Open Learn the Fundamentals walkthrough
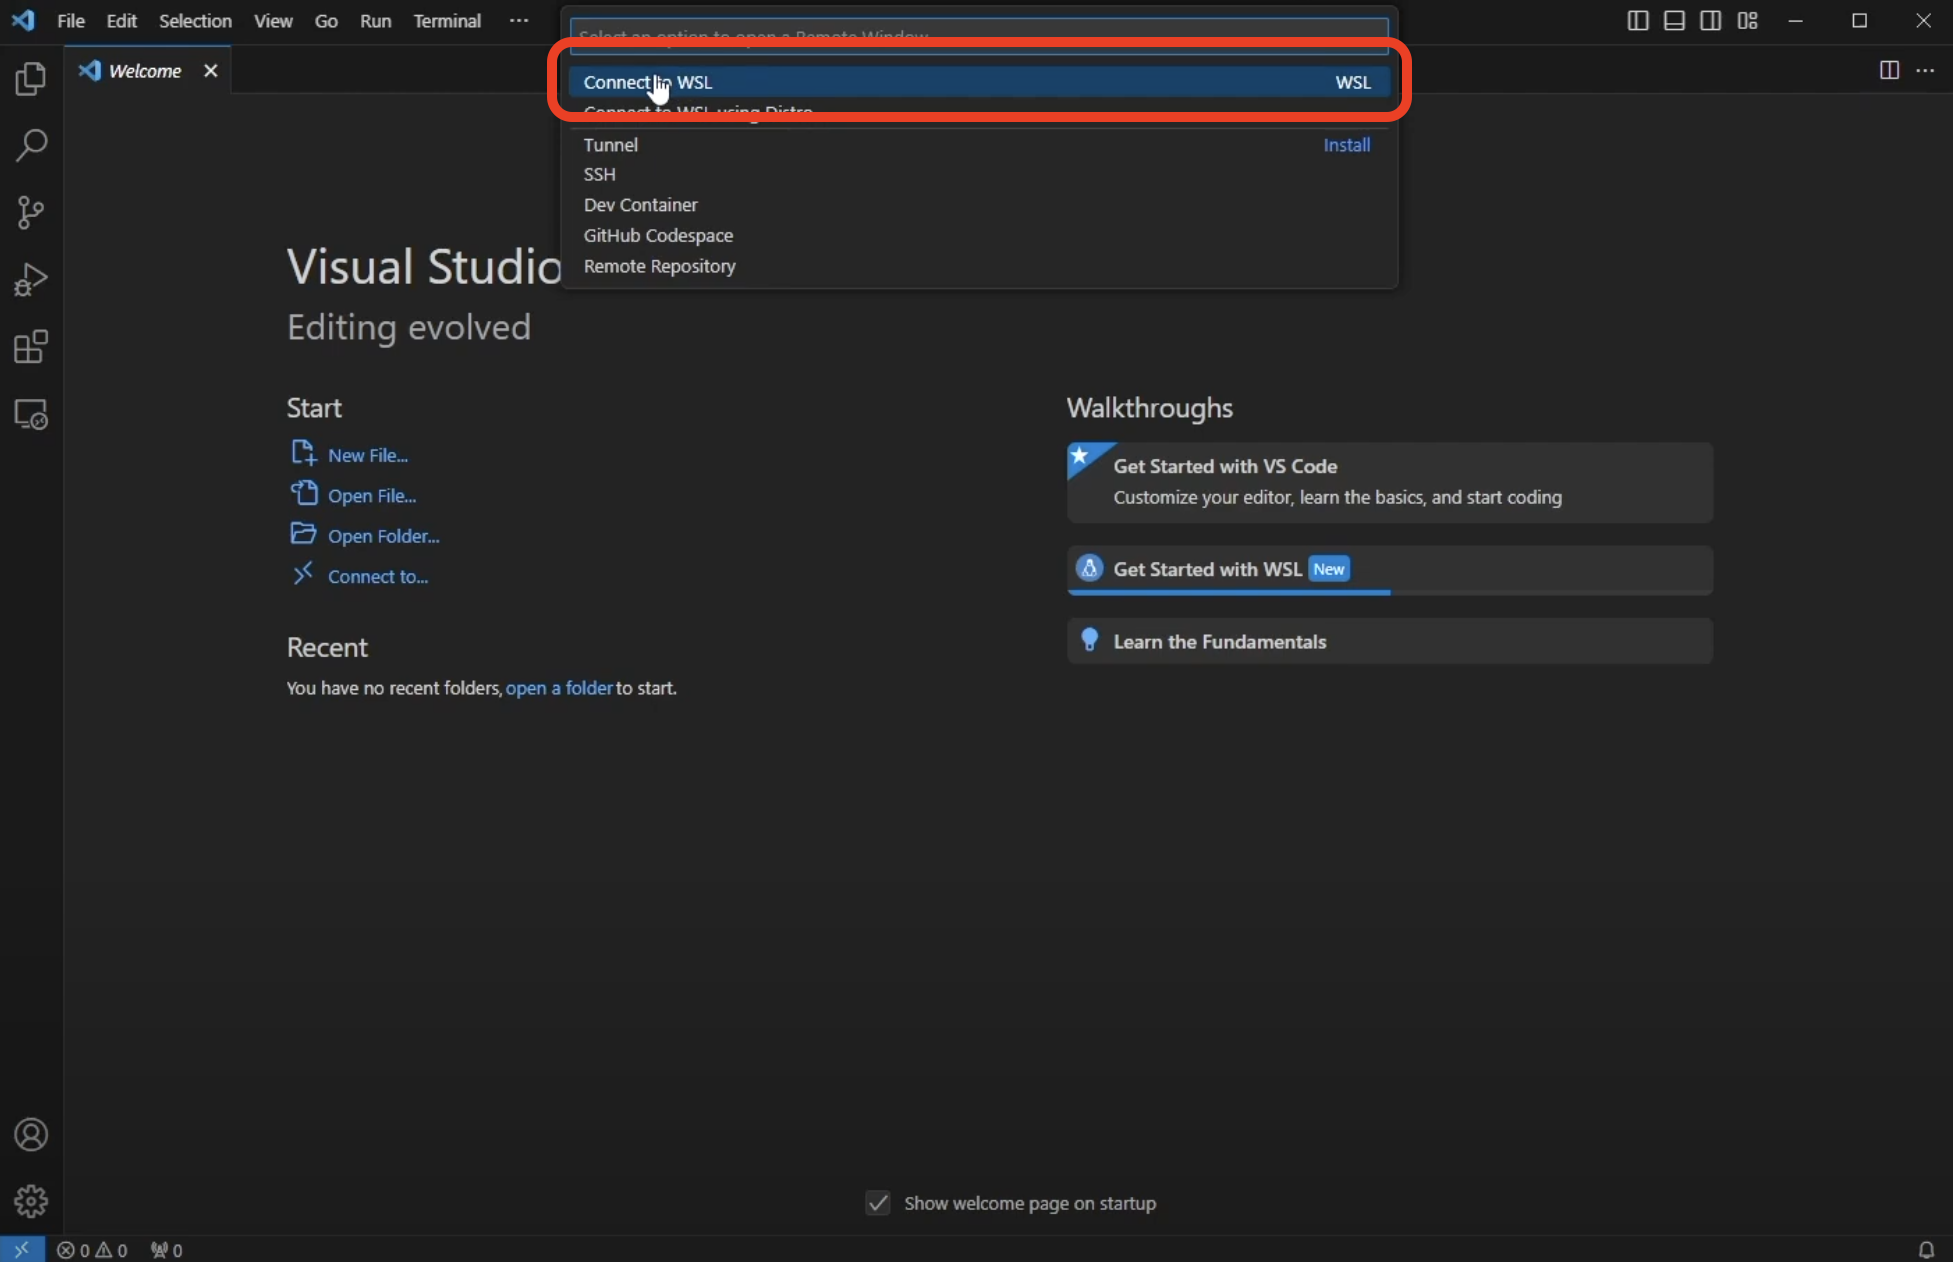This screenshot has width=1953, height=1262. pyautogui.click(x=1389, y=641)
